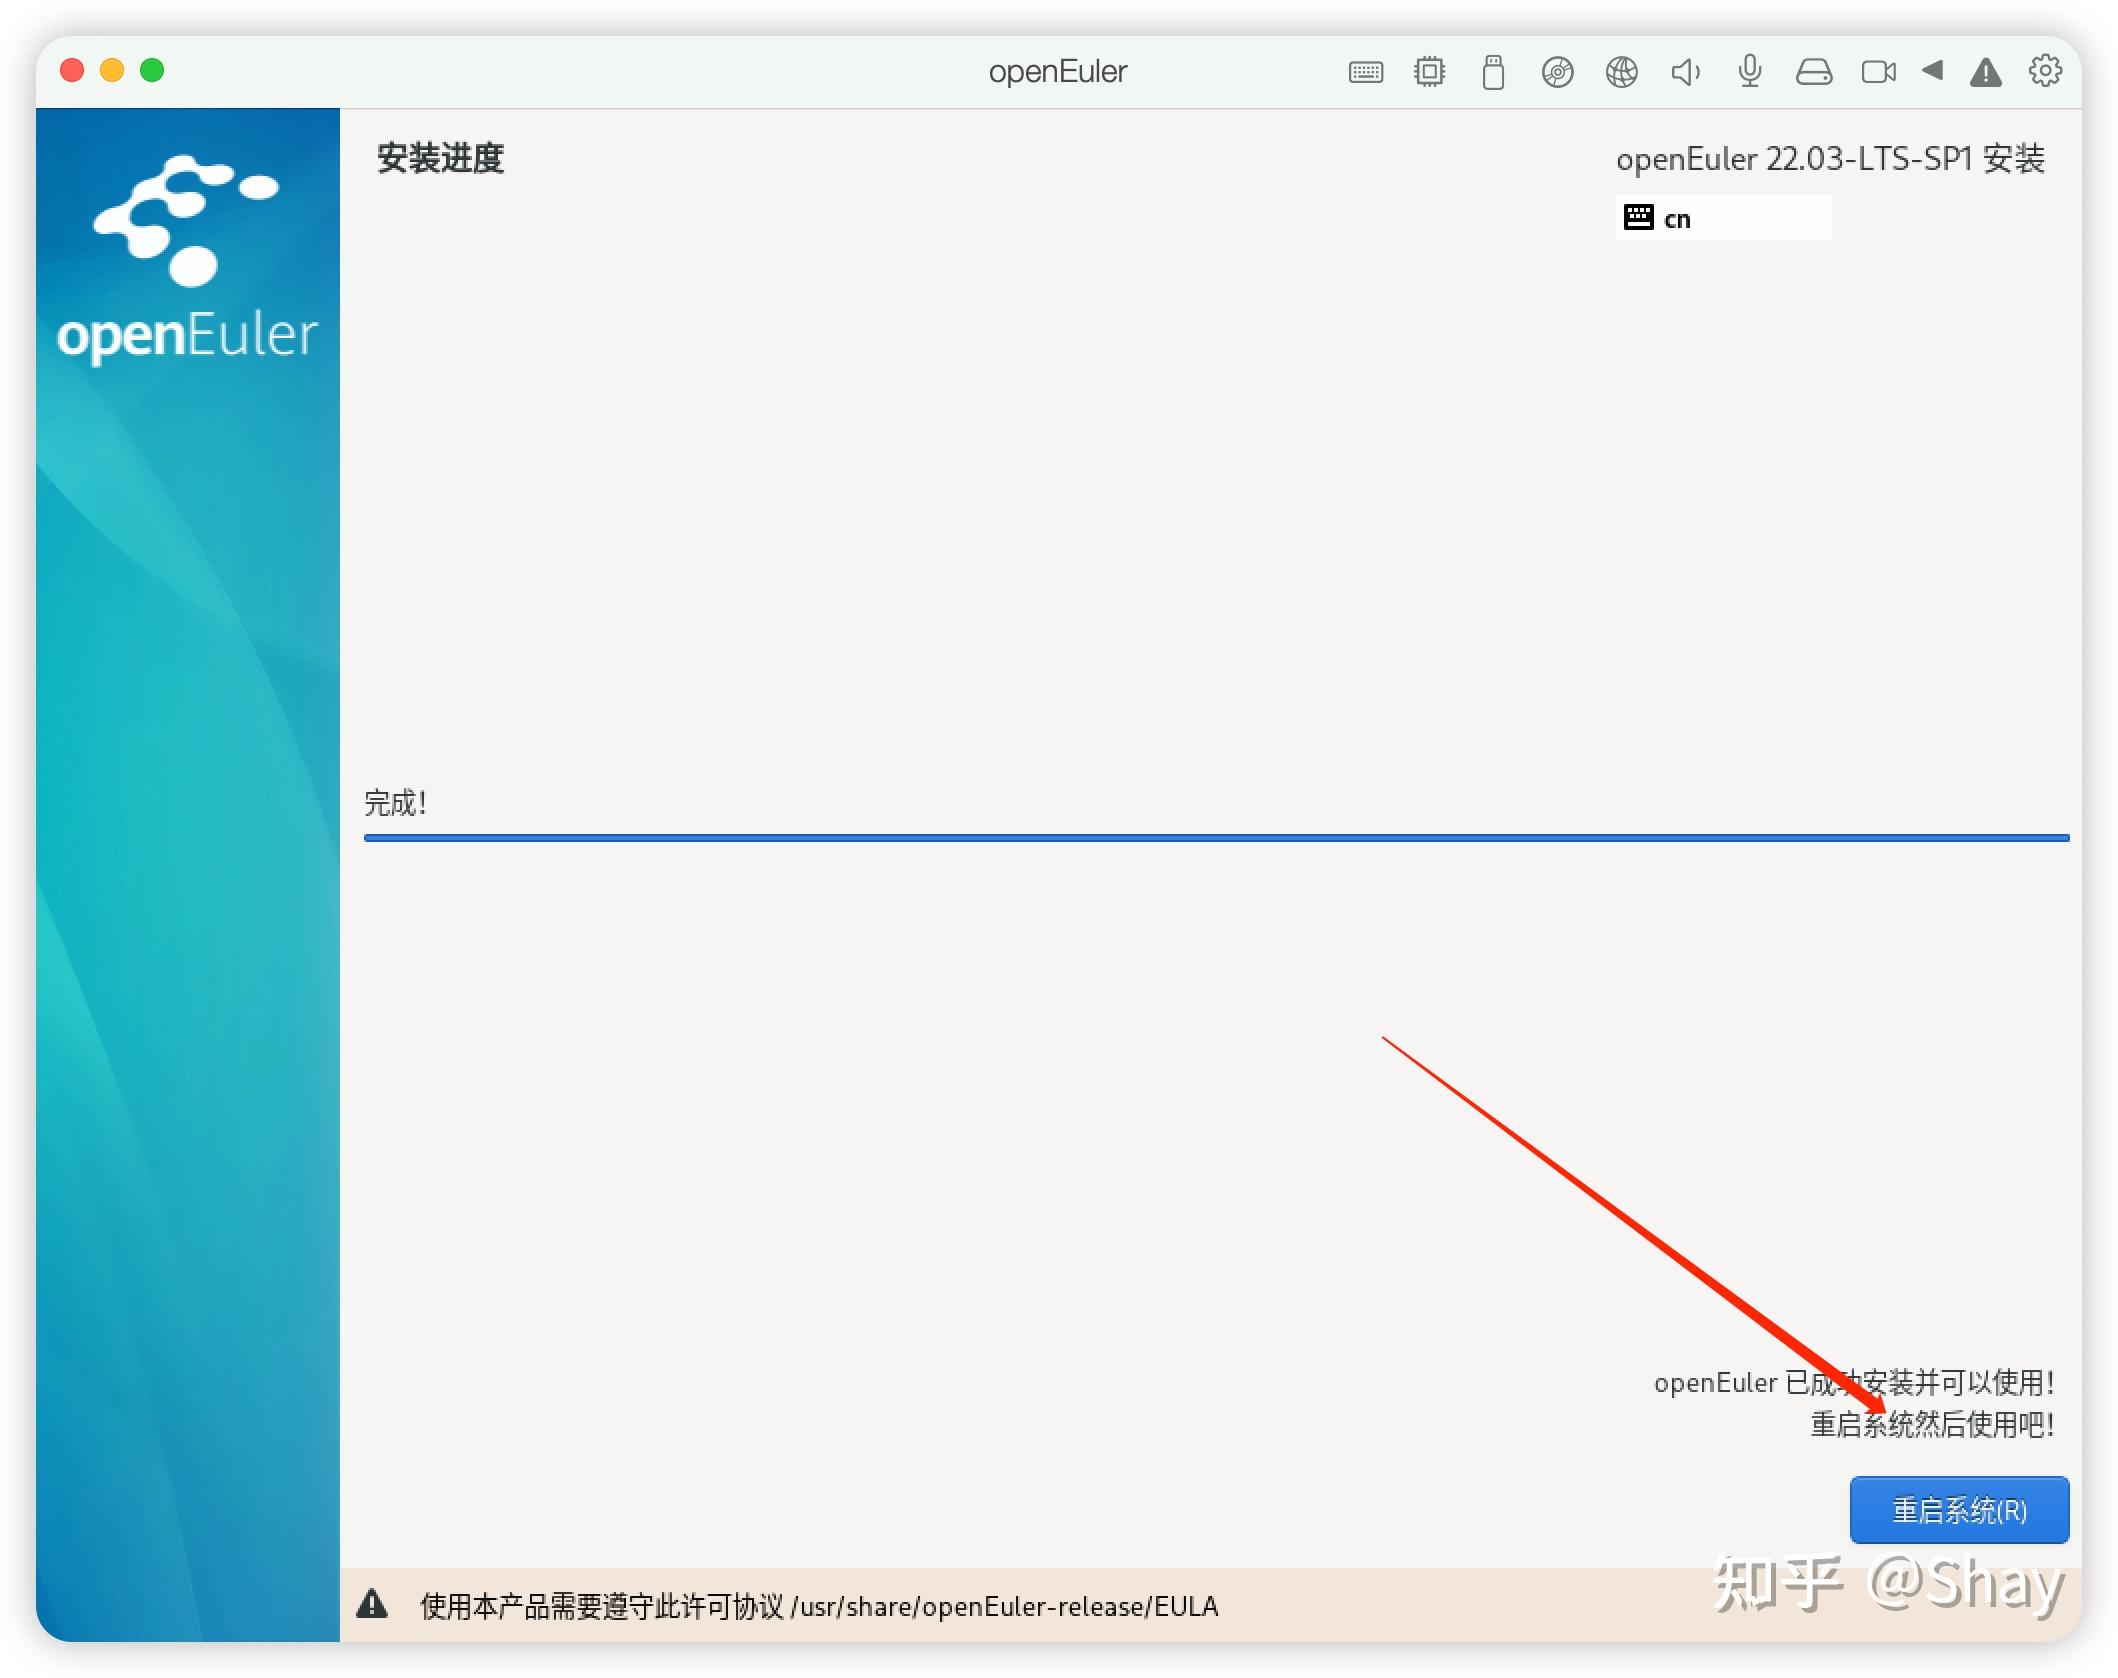Click the network globe icon

1621,72
